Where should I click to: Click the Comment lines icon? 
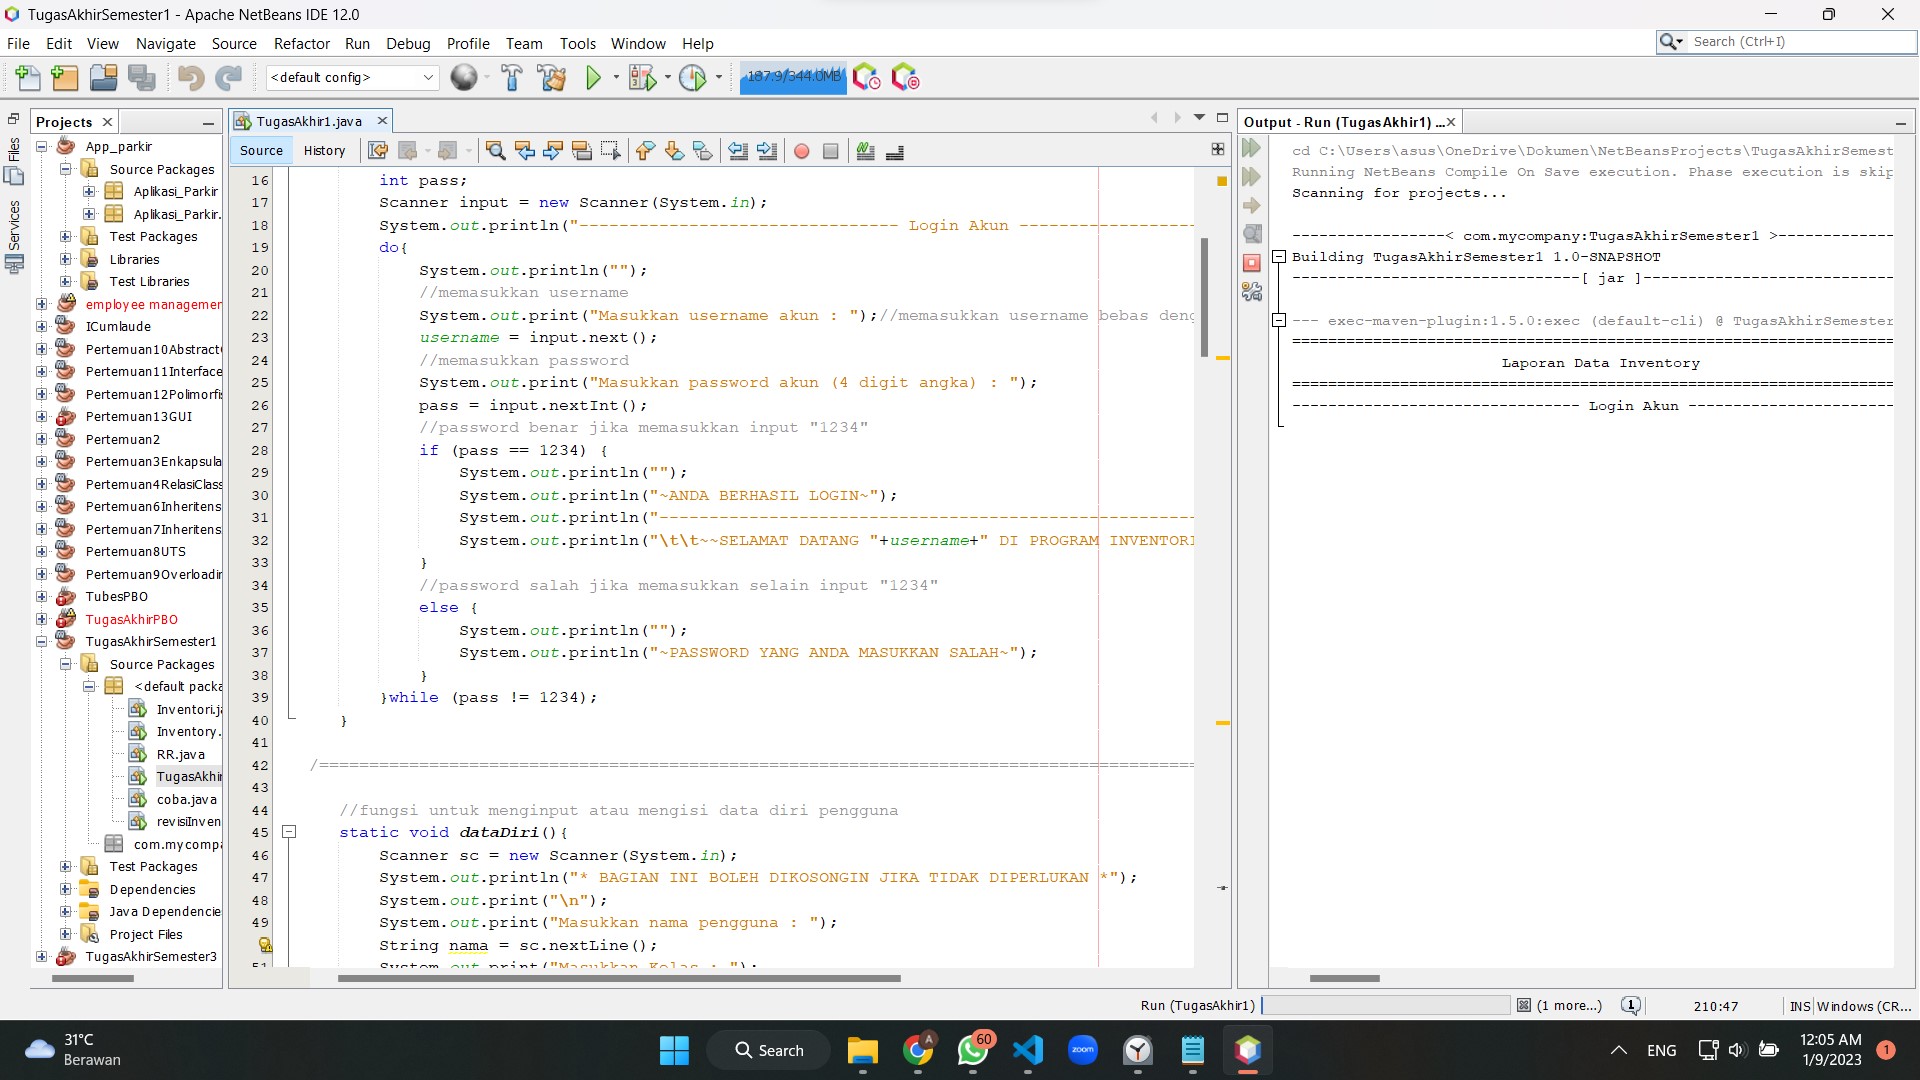tap(866, 151)
